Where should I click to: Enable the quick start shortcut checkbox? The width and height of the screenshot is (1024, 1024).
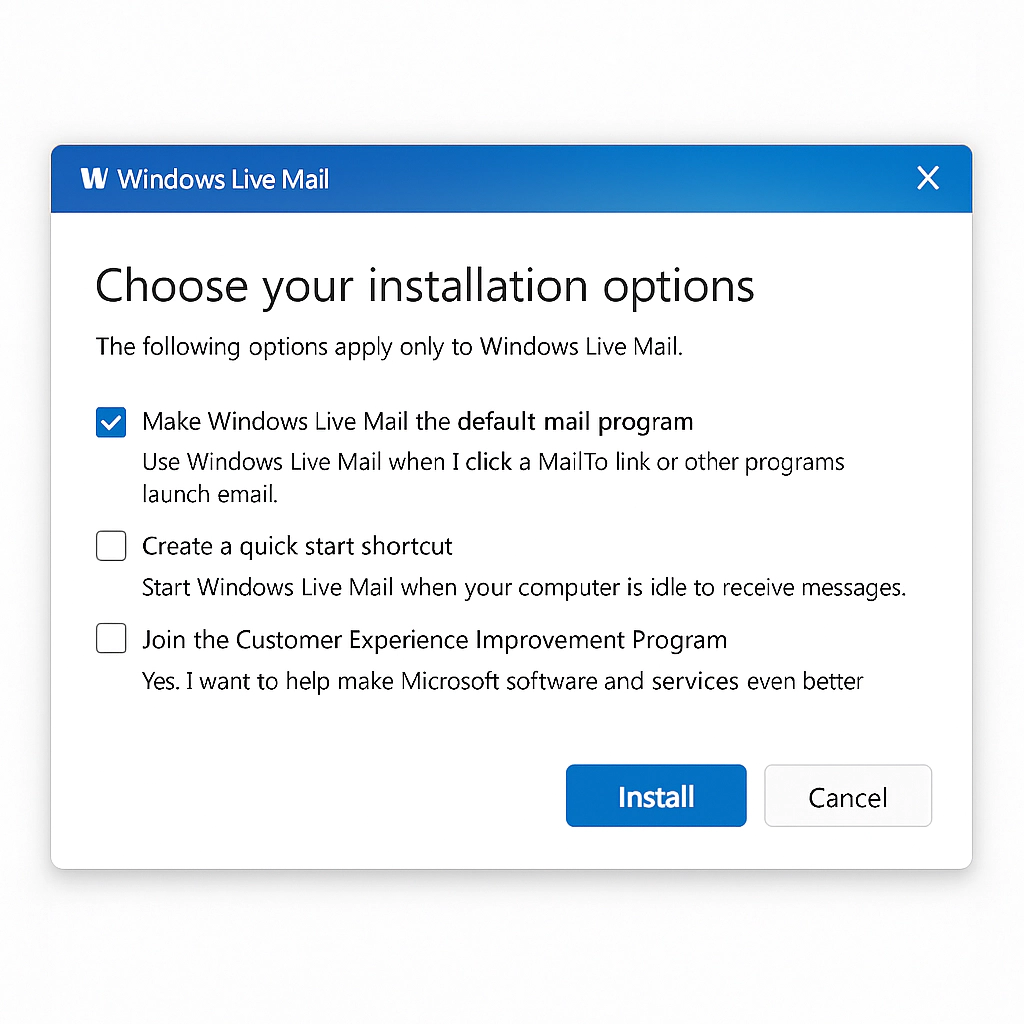click(111, 546)
